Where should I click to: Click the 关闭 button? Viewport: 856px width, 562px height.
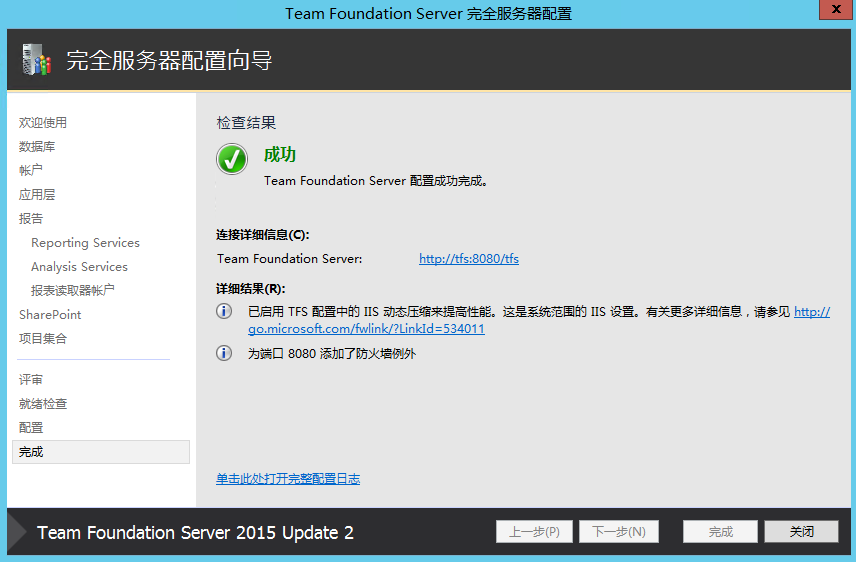(801, 531)
